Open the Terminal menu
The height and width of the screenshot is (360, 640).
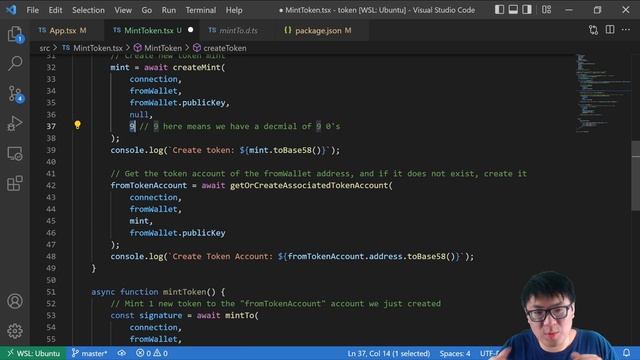click(x=201, y=10)
